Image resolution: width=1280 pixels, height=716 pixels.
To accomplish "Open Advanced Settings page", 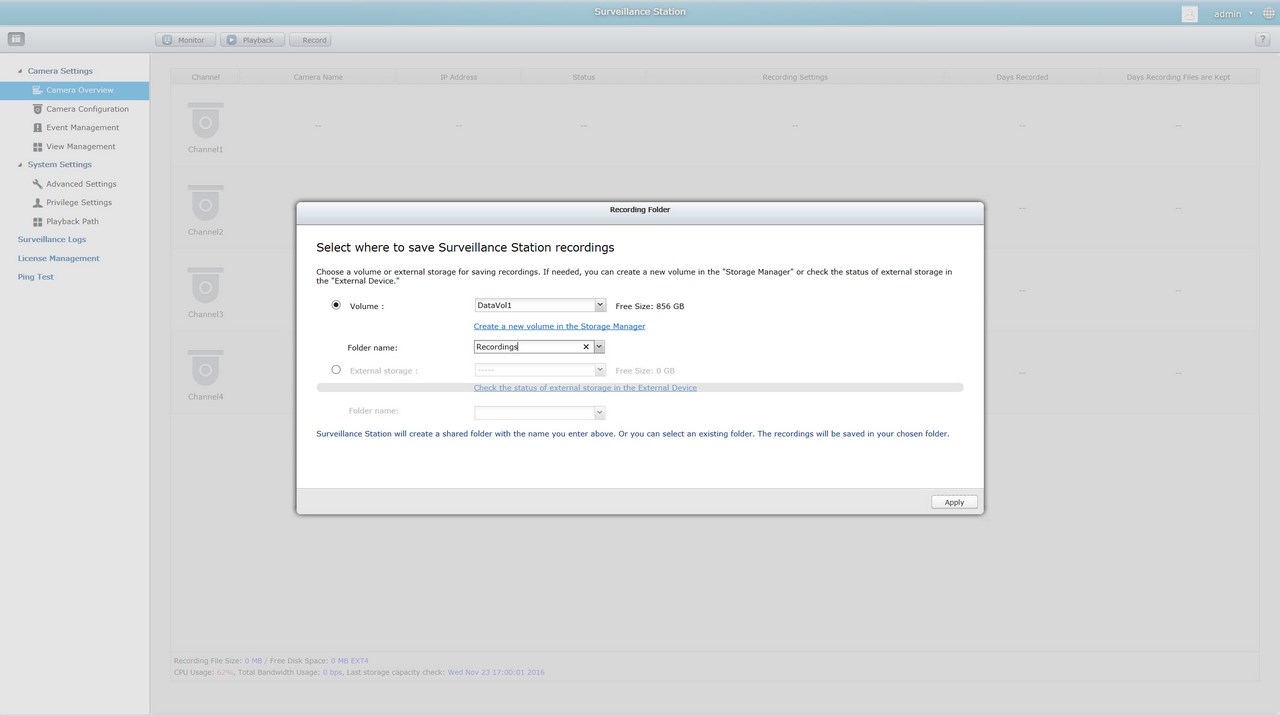I will pyautogui.click(x=81, y=184).
